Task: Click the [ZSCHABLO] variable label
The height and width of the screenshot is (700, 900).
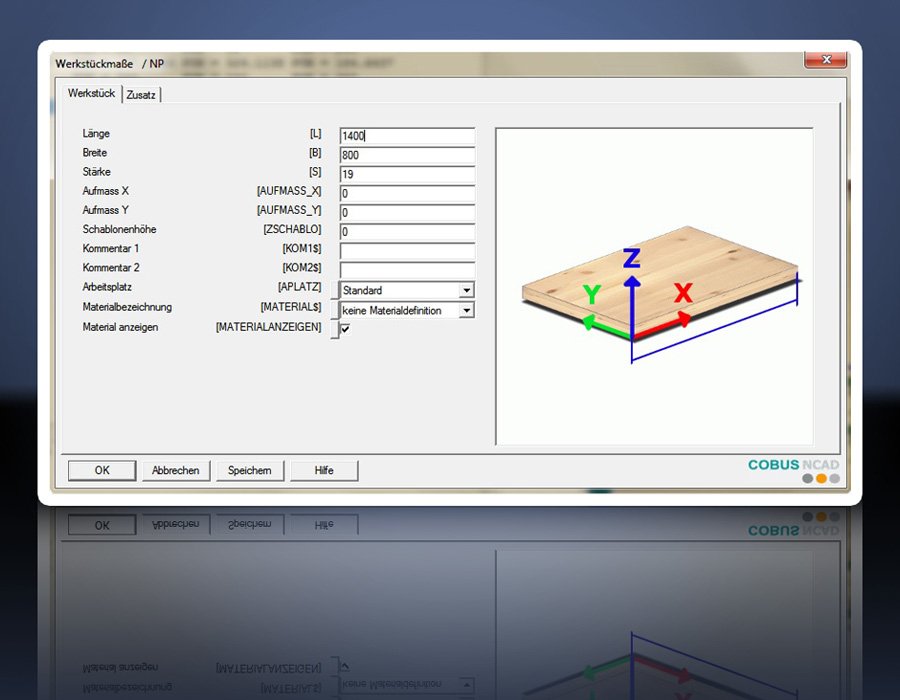Action: click(x=292, y=229)
